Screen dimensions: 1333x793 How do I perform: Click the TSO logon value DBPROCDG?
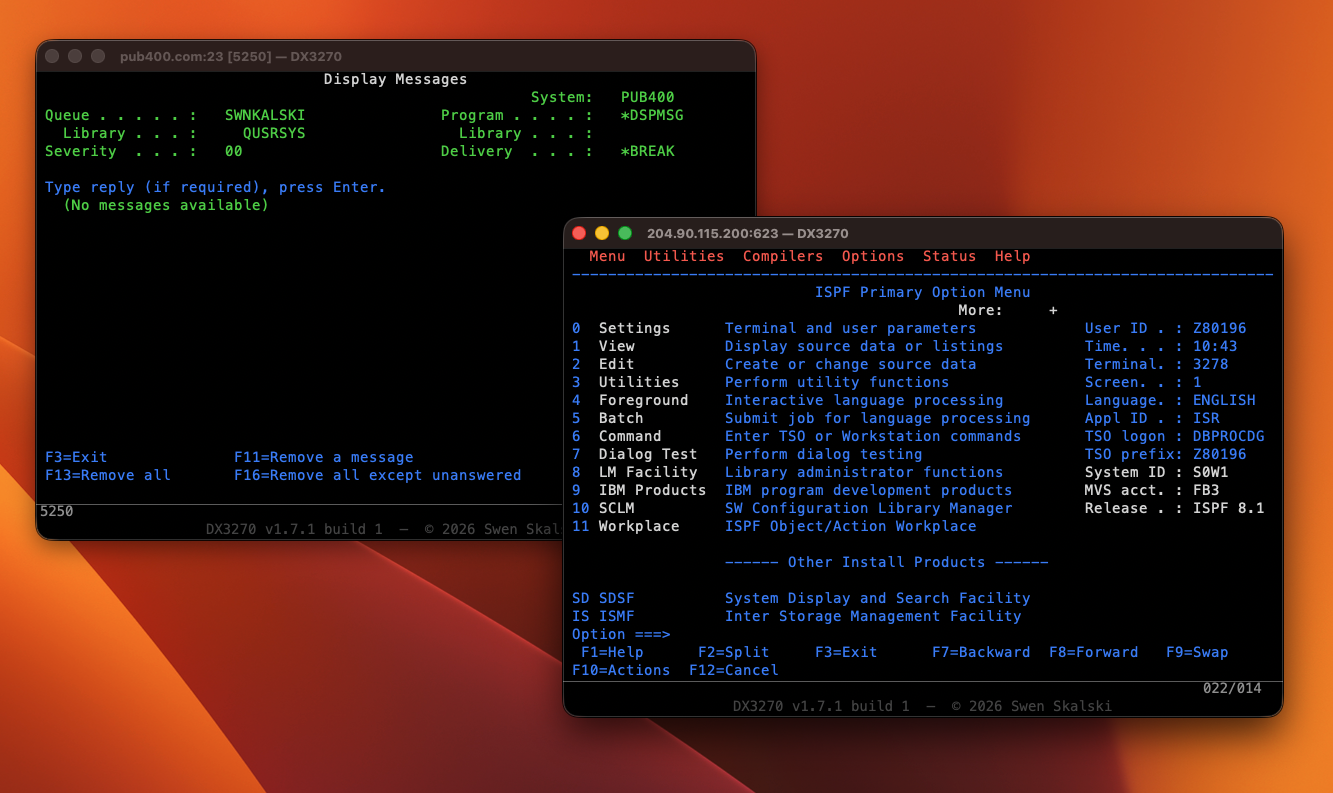[1229, 436]
